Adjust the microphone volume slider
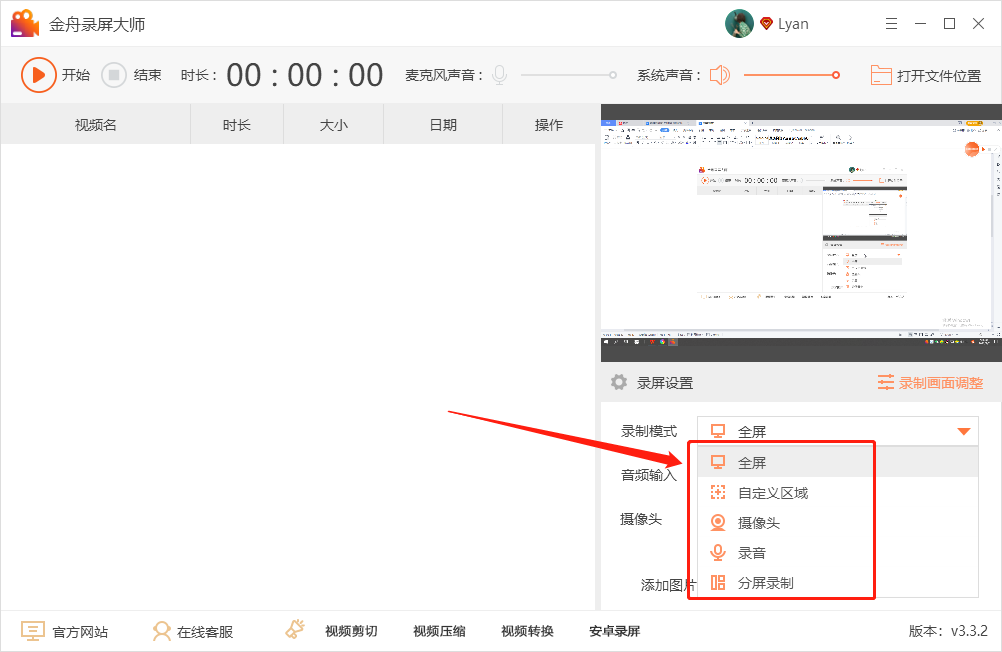 click(569, 75)
